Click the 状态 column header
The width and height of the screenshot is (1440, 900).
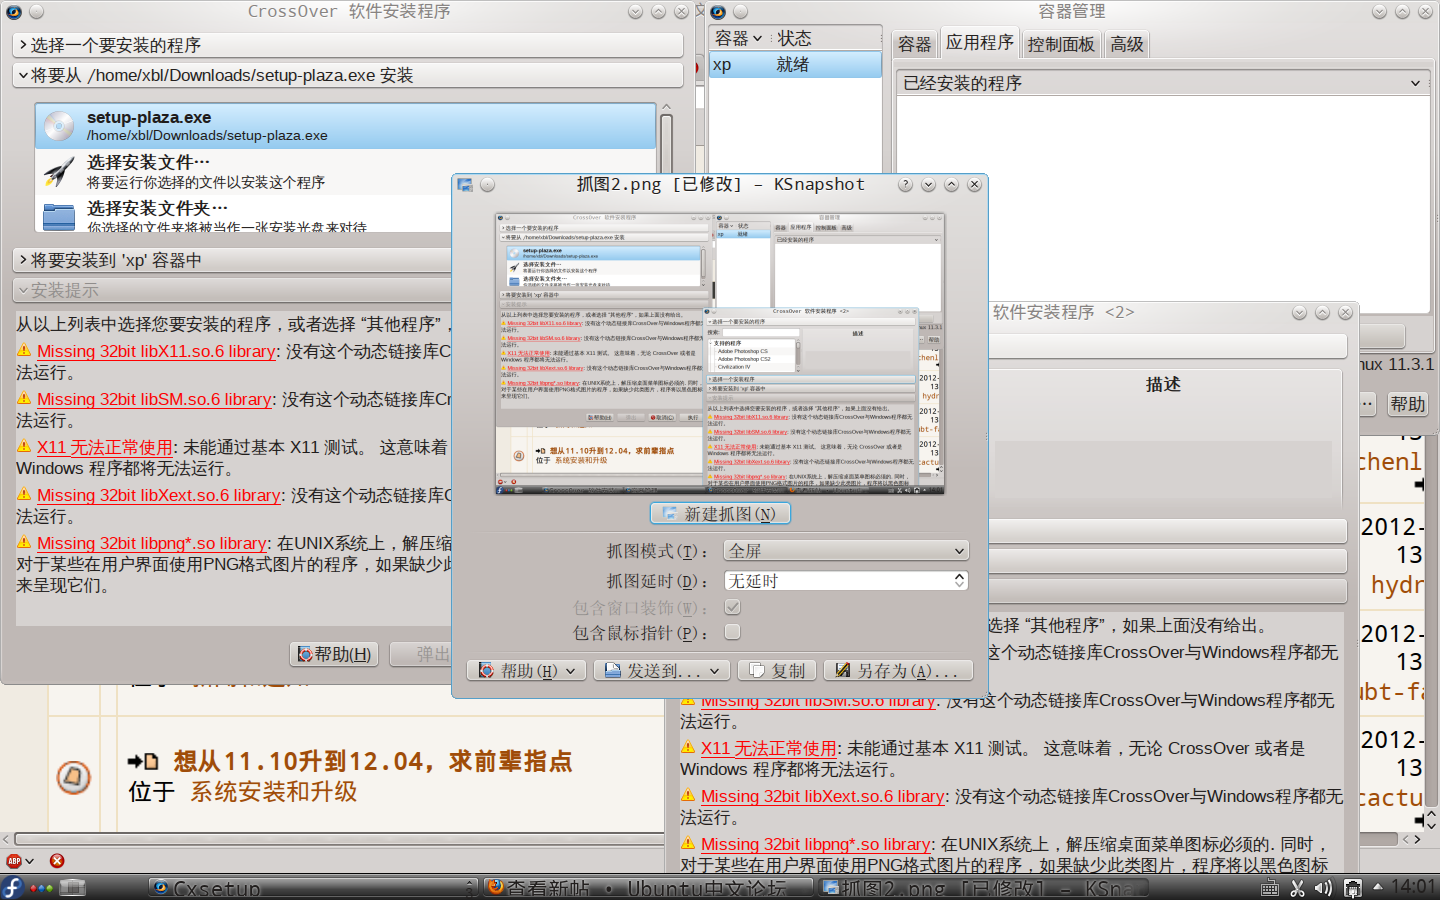tap(794, 38)
